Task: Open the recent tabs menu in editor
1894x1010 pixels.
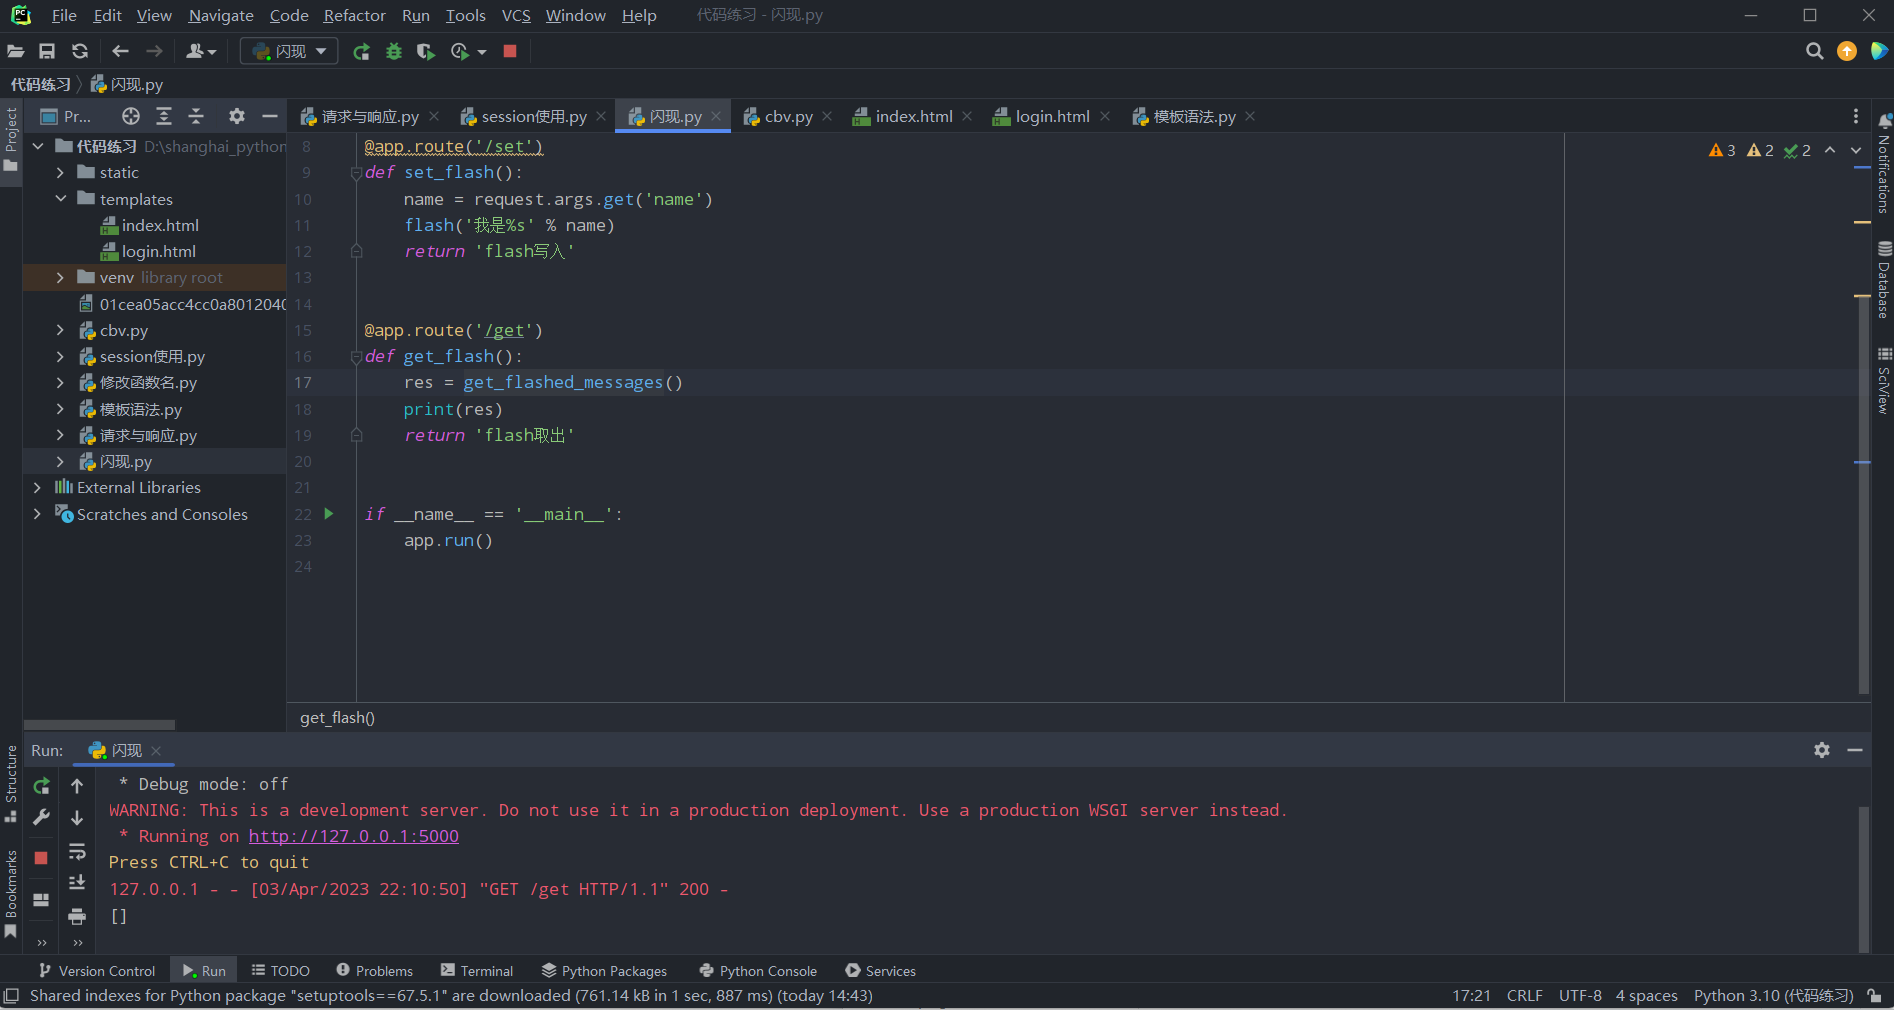Action: click(x=1856, y=117)
